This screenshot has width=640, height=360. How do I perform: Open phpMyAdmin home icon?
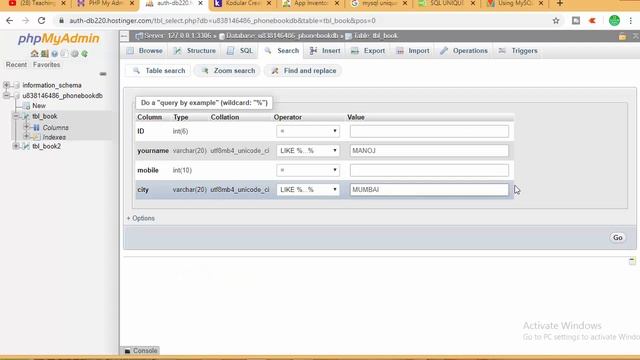point(34,53)
